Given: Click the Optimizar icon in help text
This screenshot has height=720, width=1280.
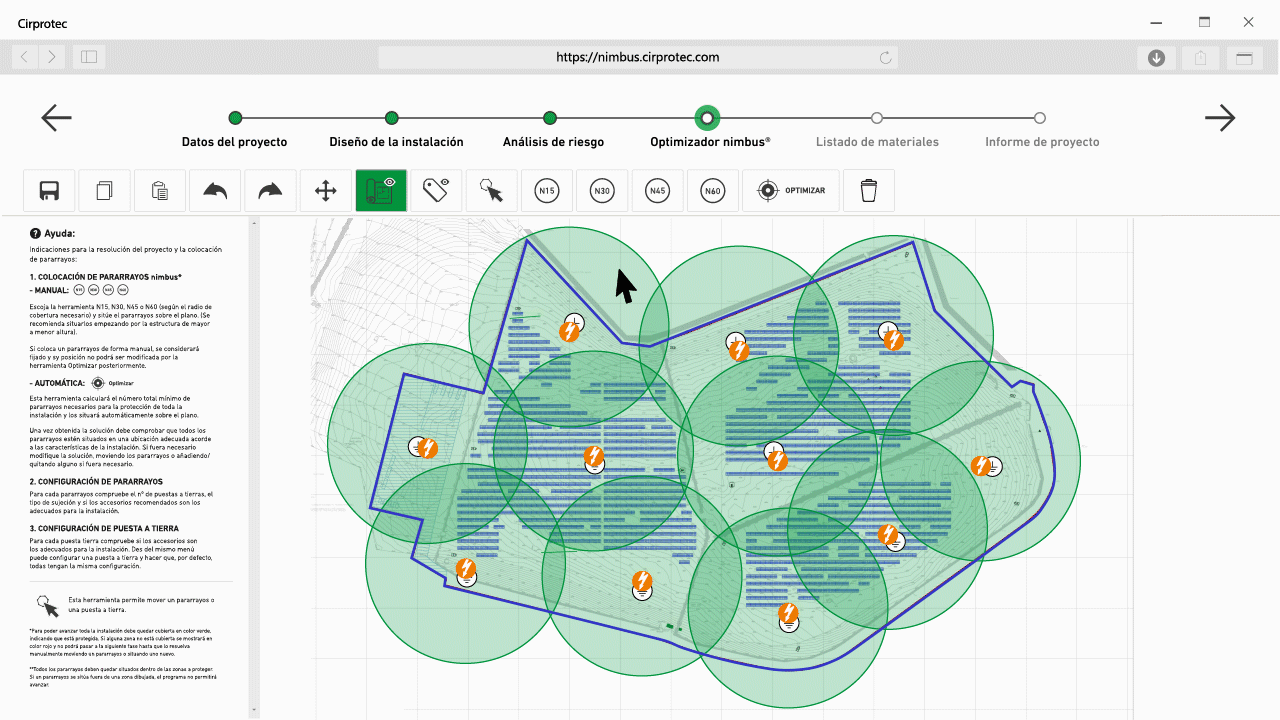Looking at the screenshot, I should (x=98, y=382).
